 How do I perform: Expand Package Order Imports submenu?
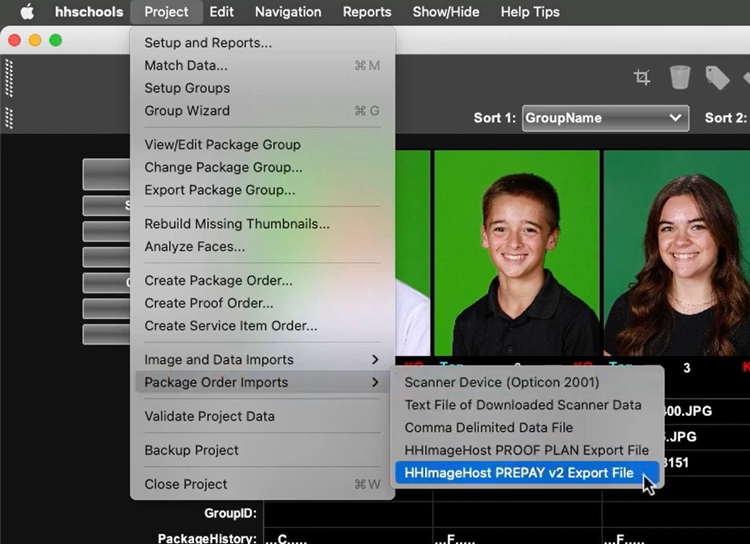click(262, 382)
